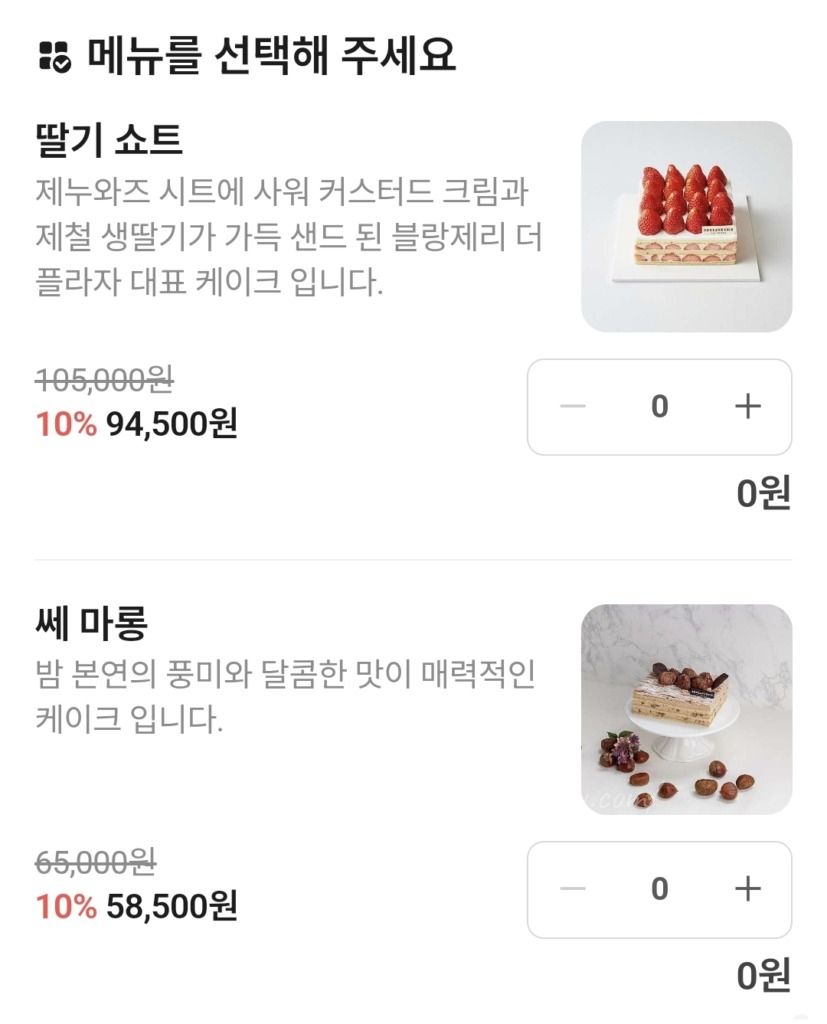The height and width of the screenshot is (1024, 827).
Task: Click the crossed-out 105,000원 original price
Action: click(105, 380)
